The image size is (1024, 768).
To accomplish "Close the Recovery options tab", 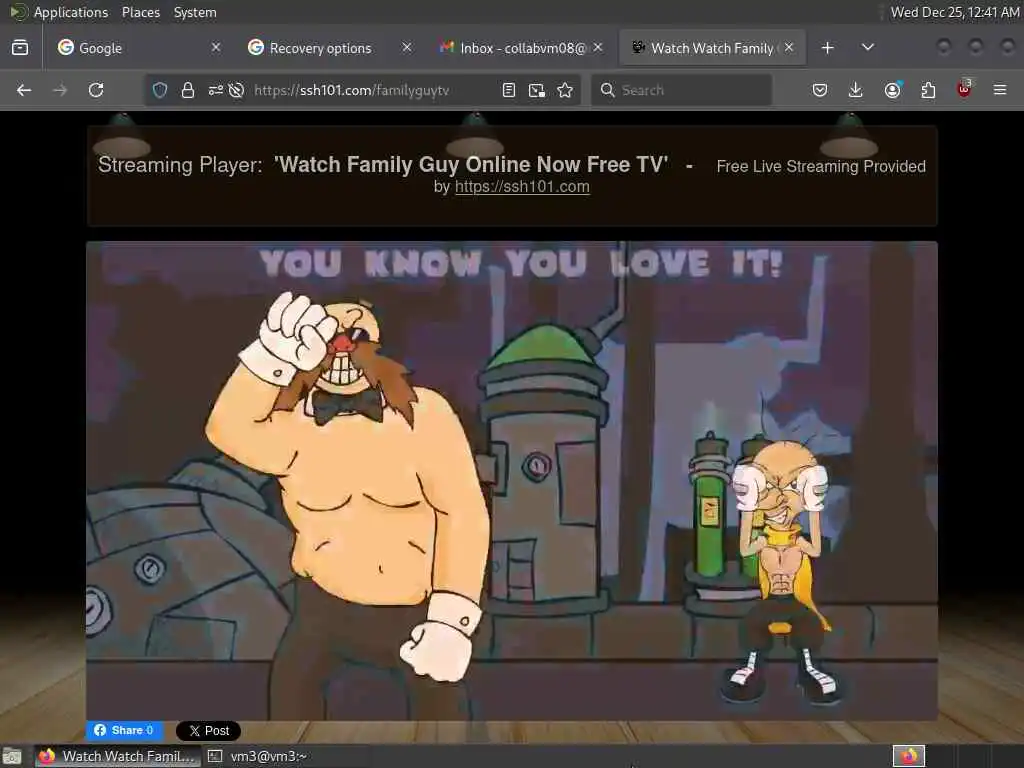I will (x=407, y=48).
